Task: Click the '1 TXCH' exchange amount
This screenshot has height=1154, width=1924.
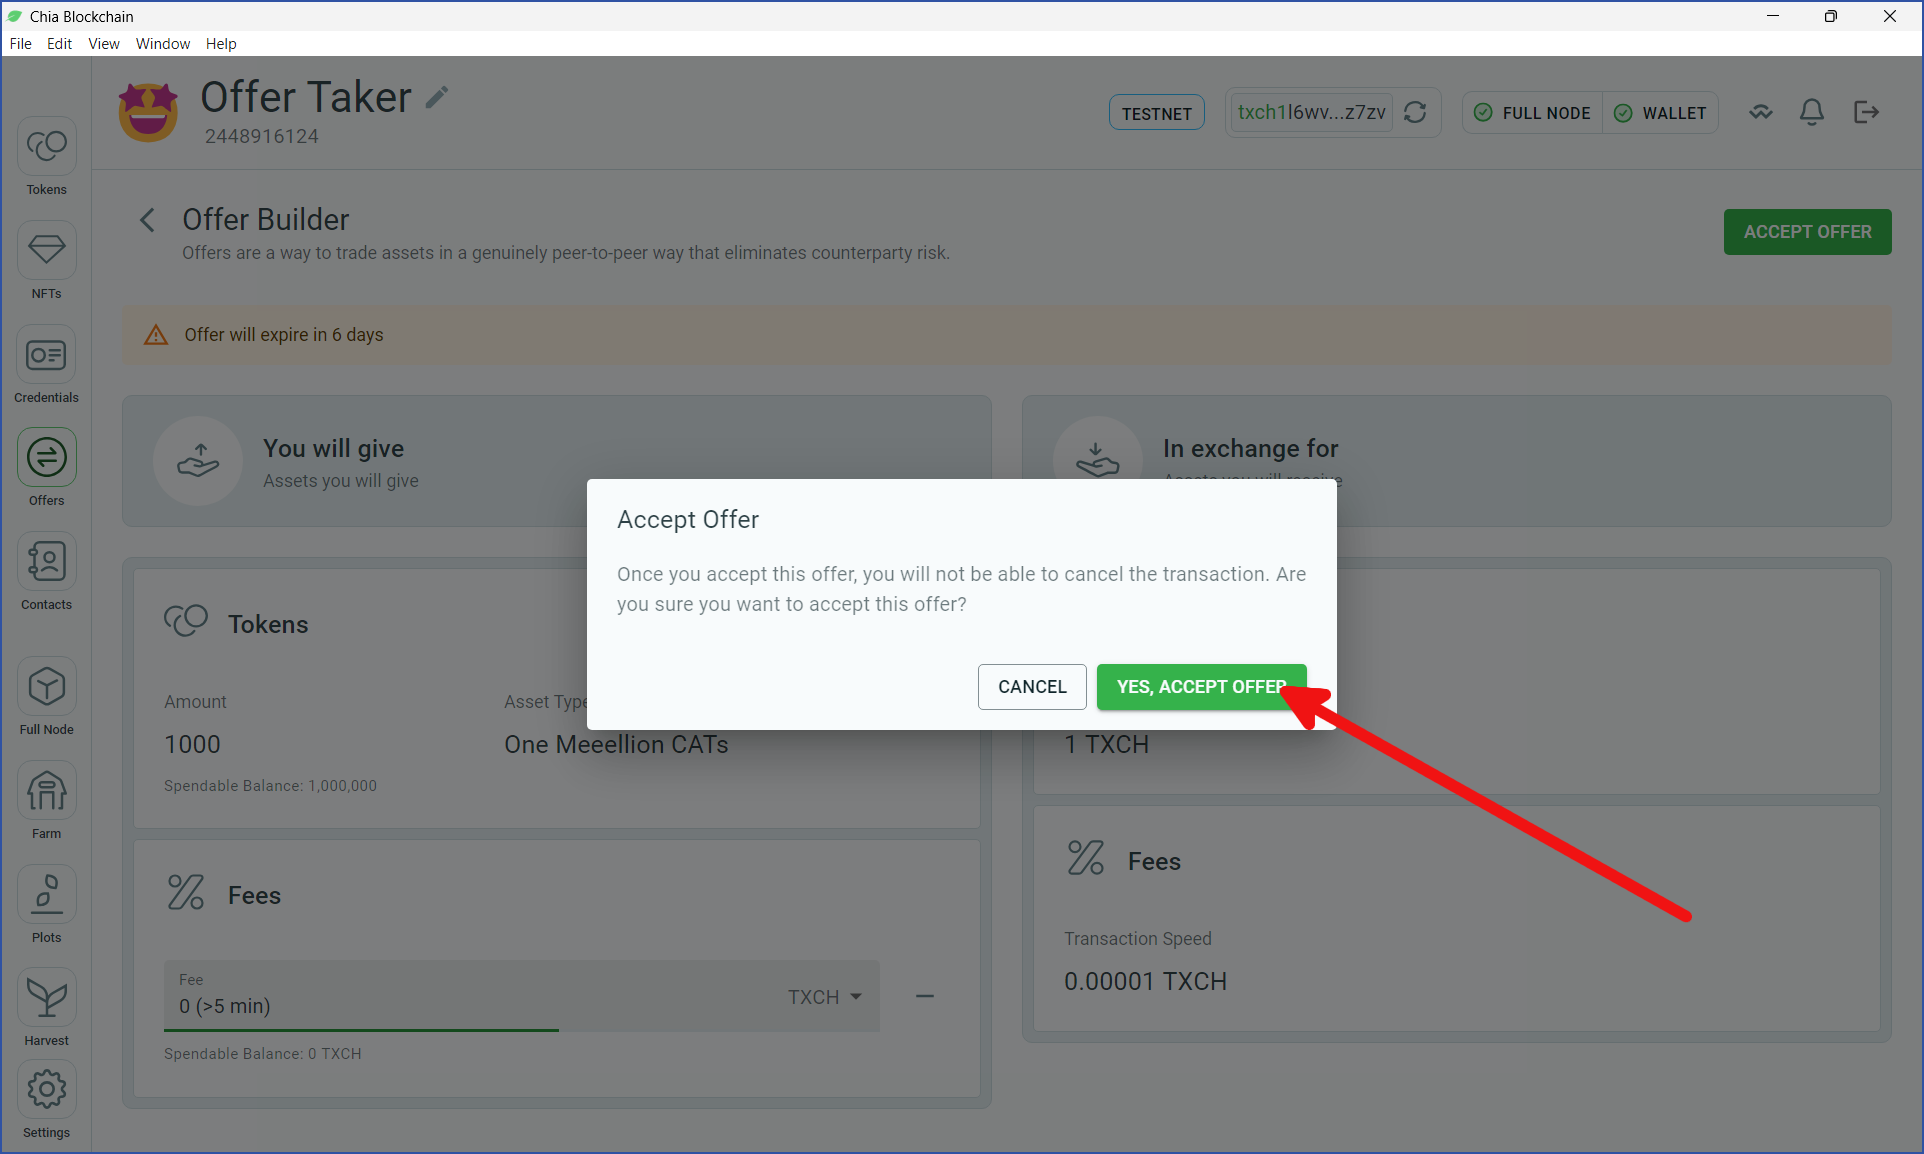Action: (x=1106, y=745)
